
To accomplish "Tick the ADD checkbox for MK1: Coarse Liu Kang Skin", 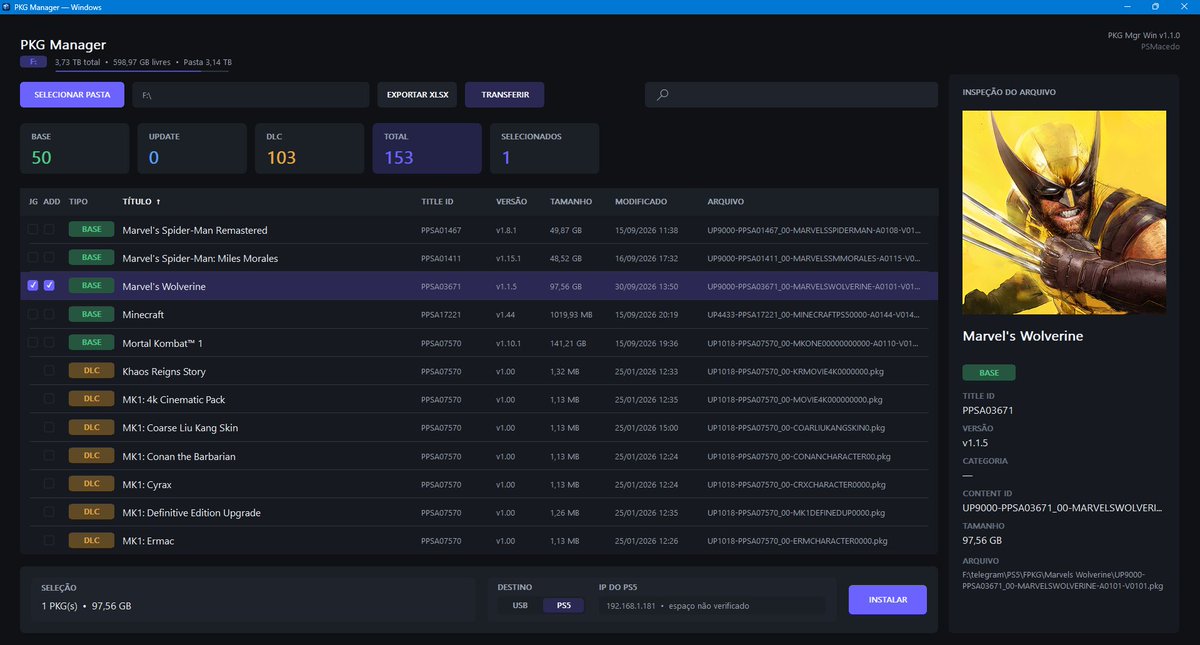I will tap(49, 427).
